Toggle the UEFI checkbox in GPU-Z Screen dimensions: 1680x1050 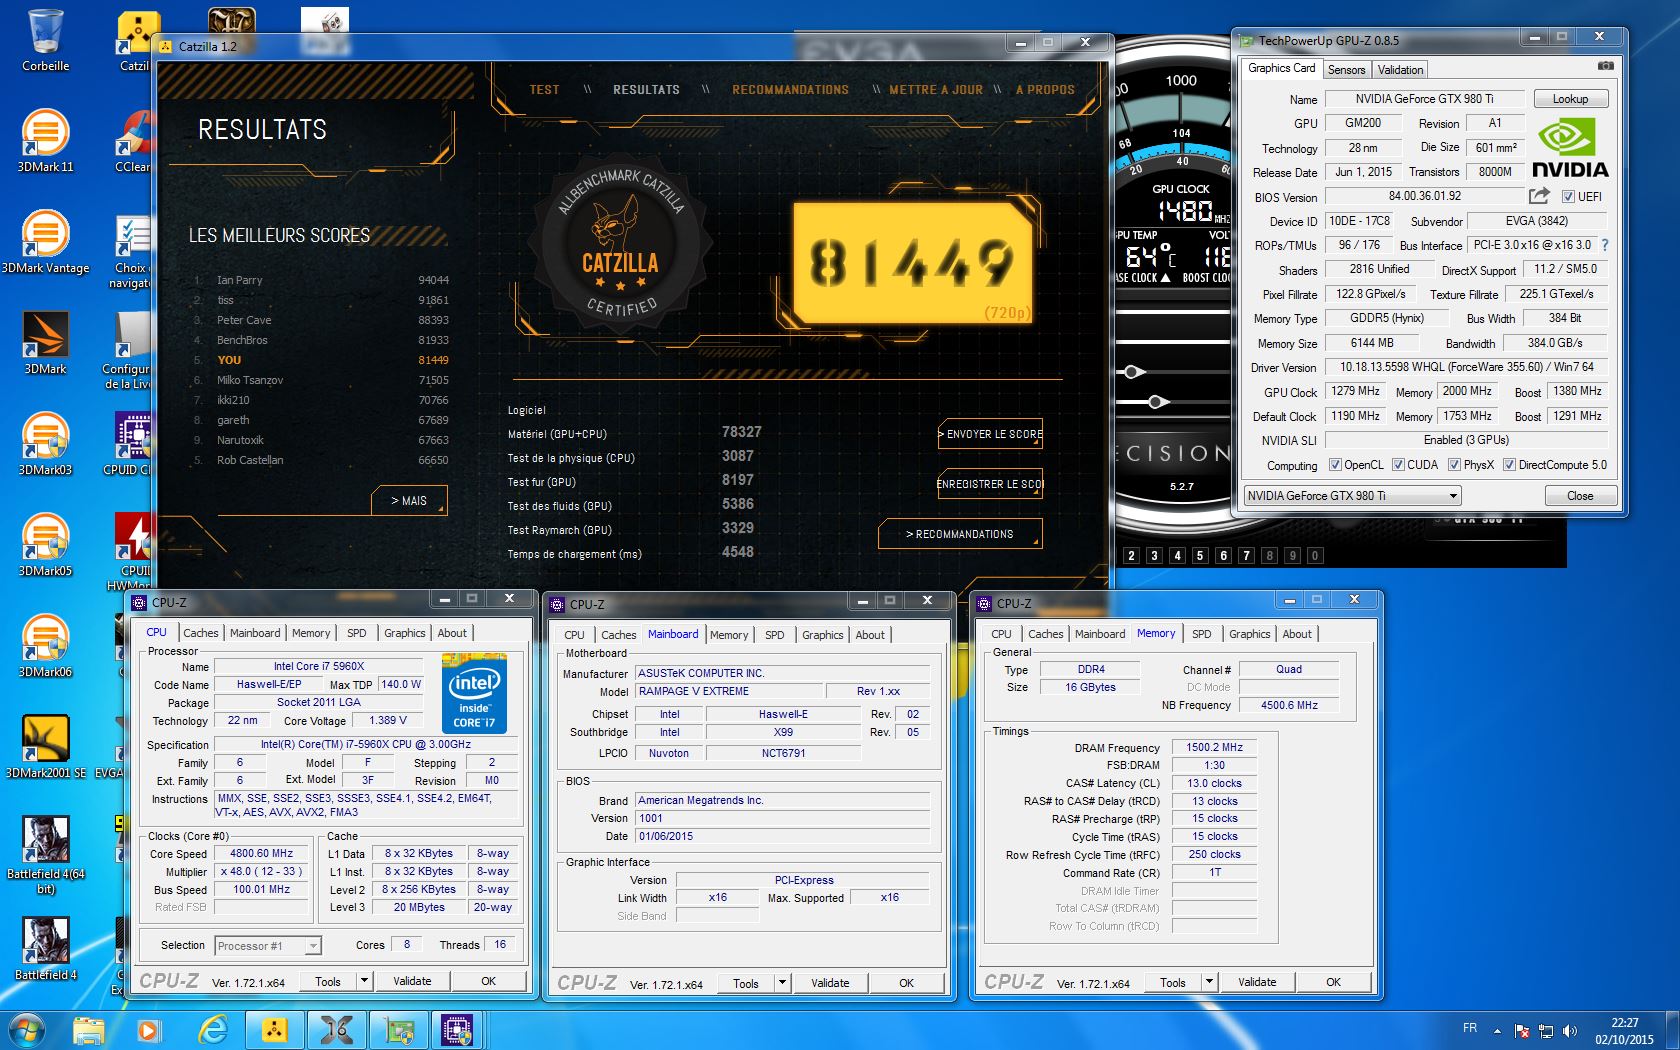pyautogui.click(x=1568, y=197)
